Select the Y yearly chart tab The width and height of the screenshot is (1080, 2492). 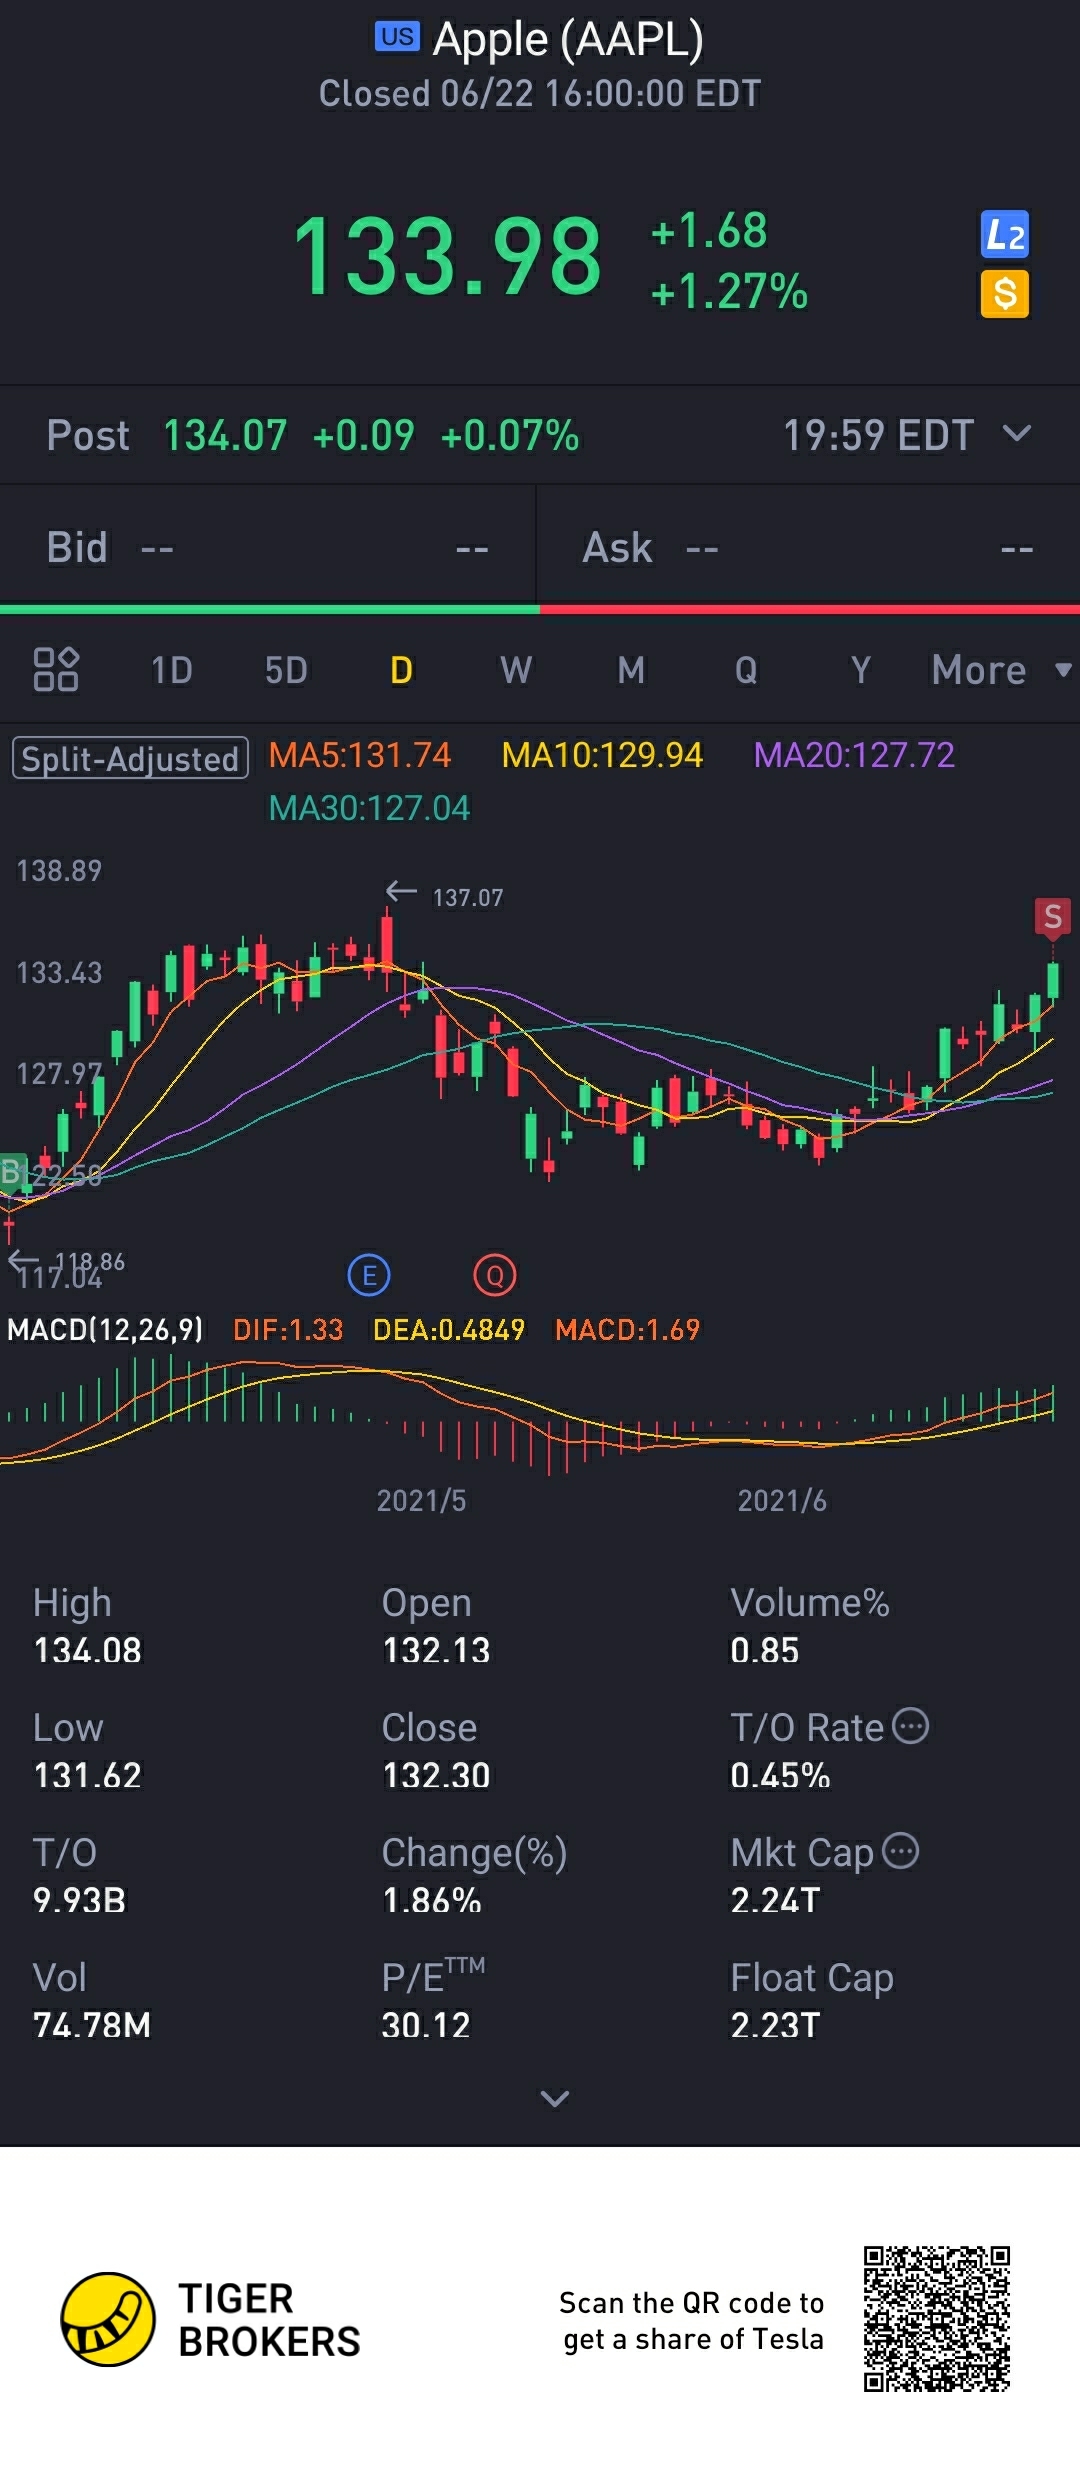(861, 670)
